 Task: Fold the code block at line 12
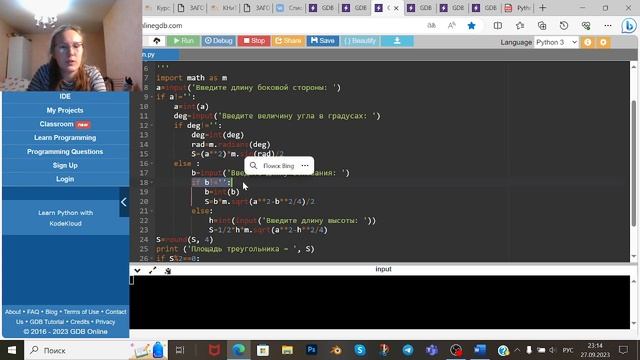(151, 125)
